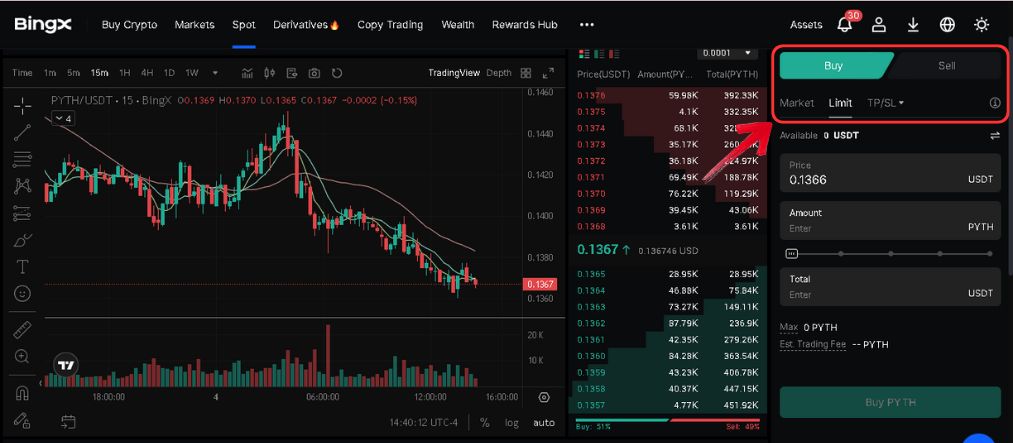Select the trend line drawing tool

pos(23,132)
